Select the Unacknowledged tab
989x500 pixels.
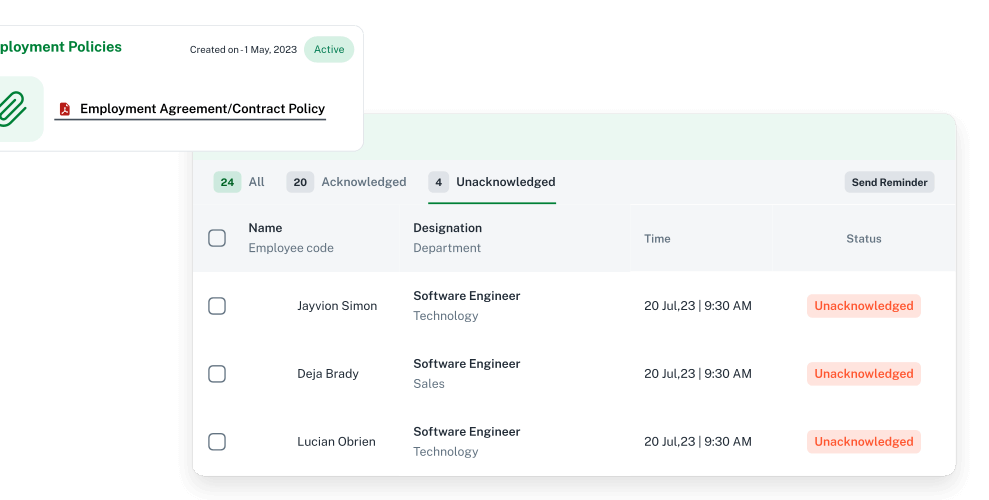505,182
